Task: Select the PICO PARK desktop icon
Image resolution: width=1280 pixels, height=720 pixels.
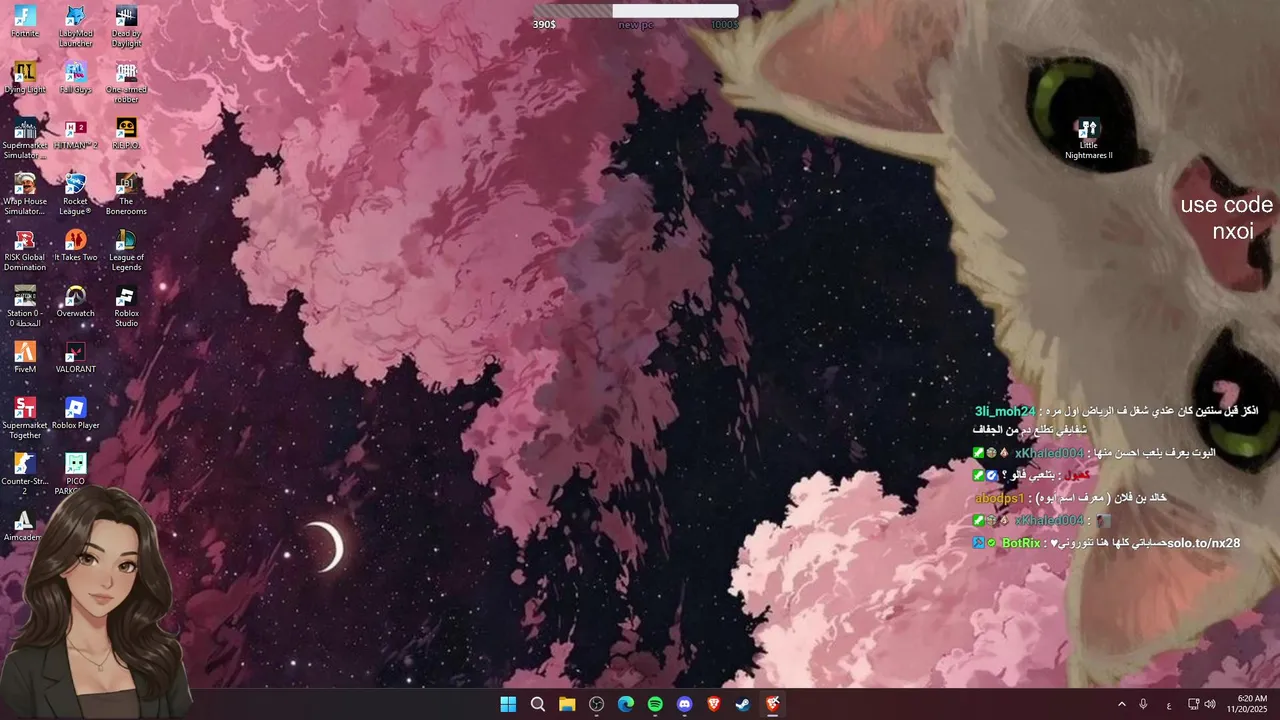Action: (76, 475)
